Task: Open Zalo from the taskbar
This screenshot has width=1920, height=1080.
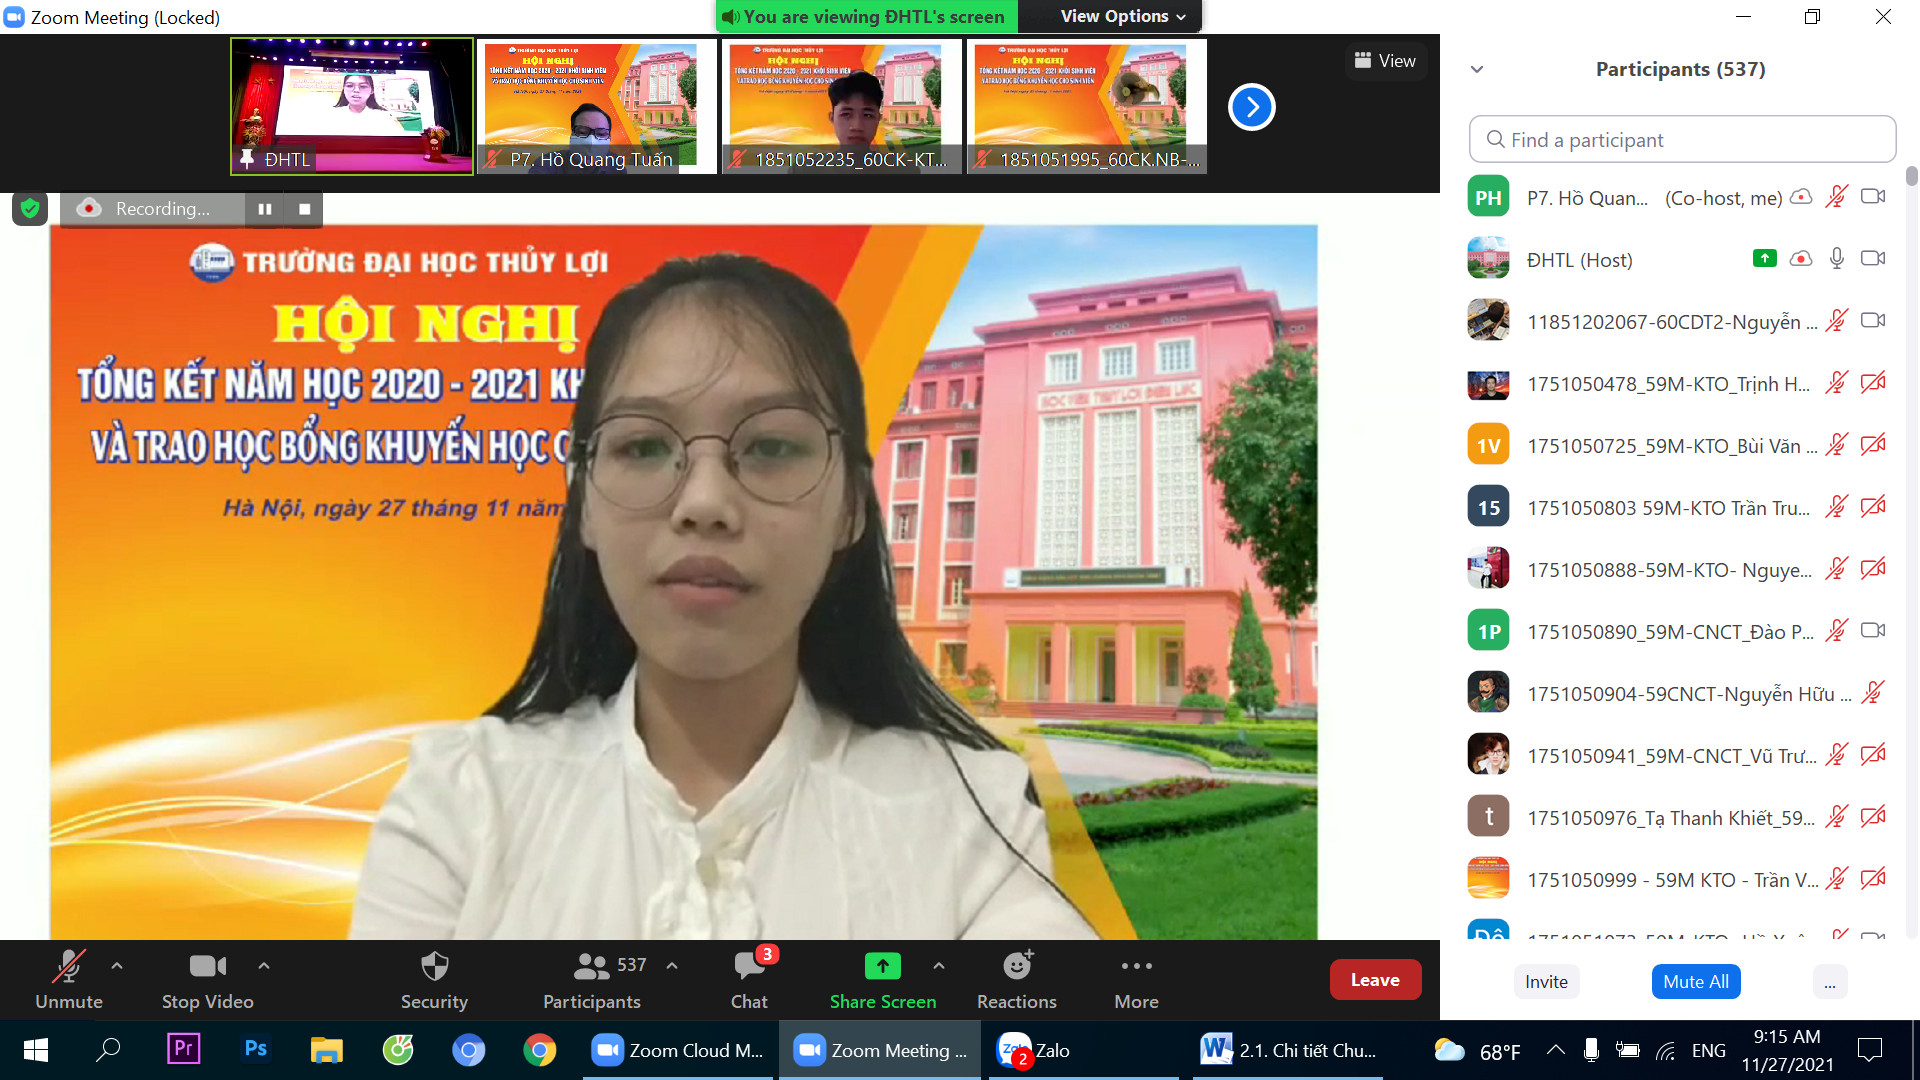Action: pos(1036,1050)
